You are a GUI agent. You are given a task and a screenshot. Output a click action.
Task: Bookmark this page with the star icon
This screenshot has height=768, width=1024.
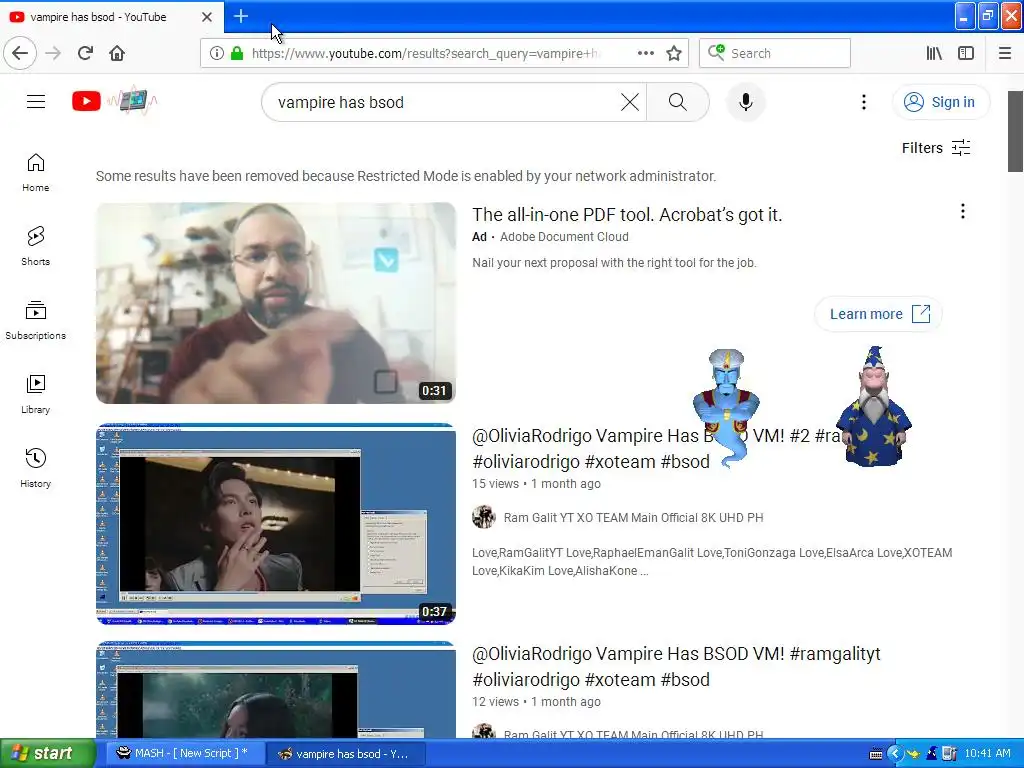(674, 53)
